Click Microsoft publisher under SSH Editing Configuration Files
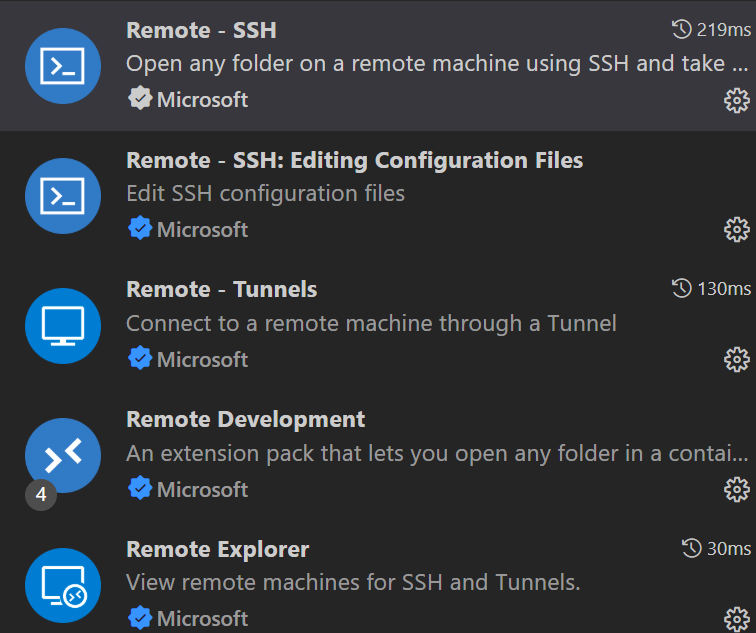Screen dimensions: 756x633 click(202, 229)
